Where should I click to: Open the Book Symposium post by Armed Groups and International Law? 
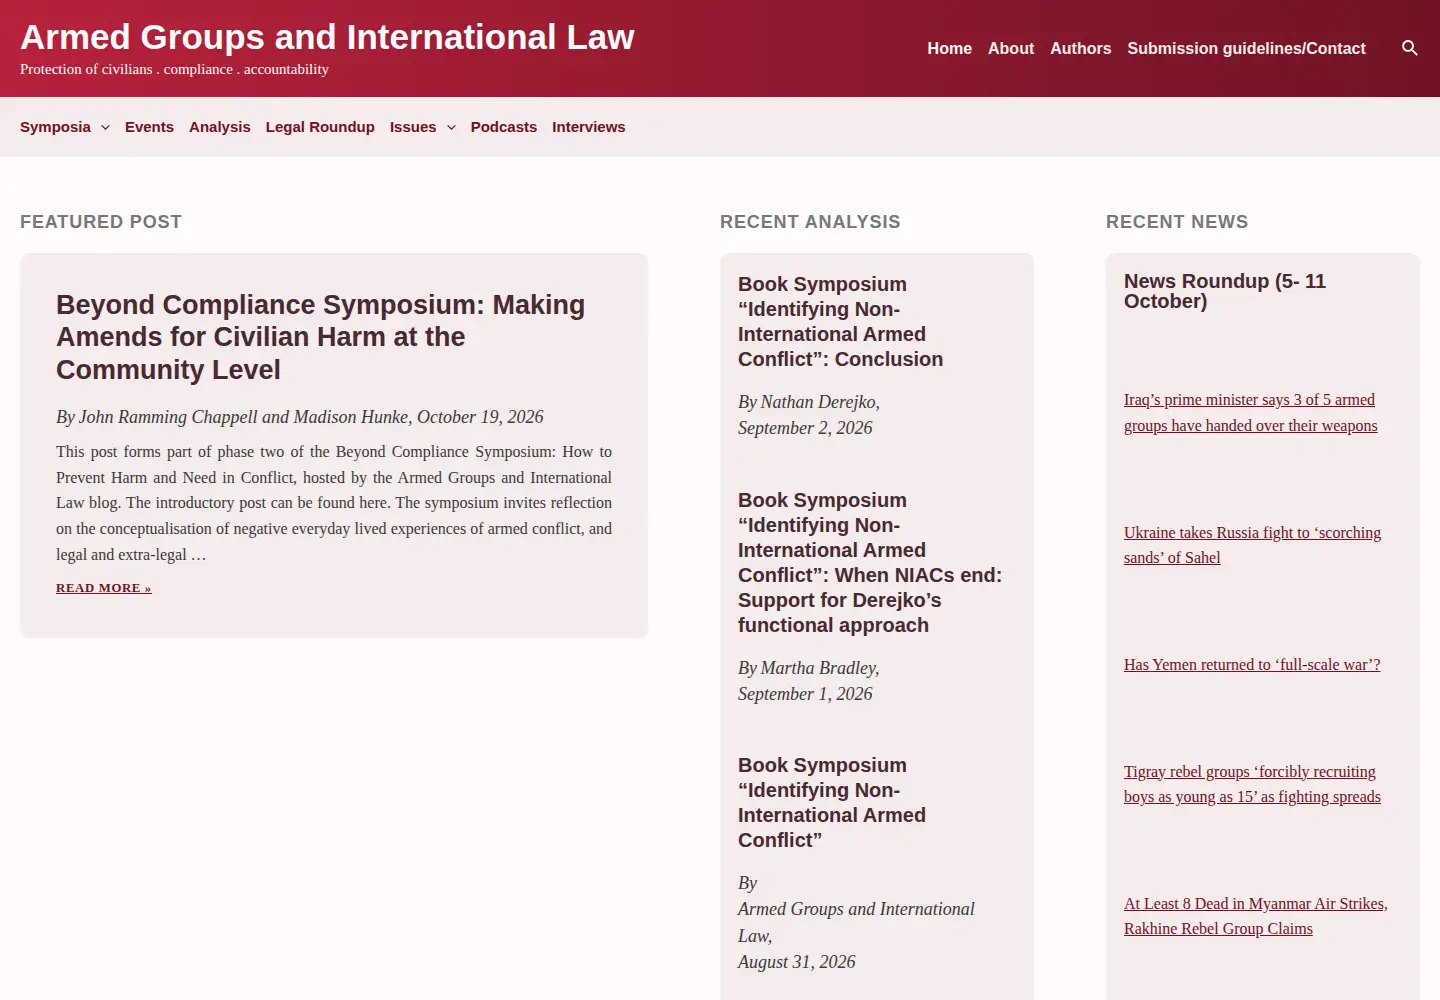point(832,802)
